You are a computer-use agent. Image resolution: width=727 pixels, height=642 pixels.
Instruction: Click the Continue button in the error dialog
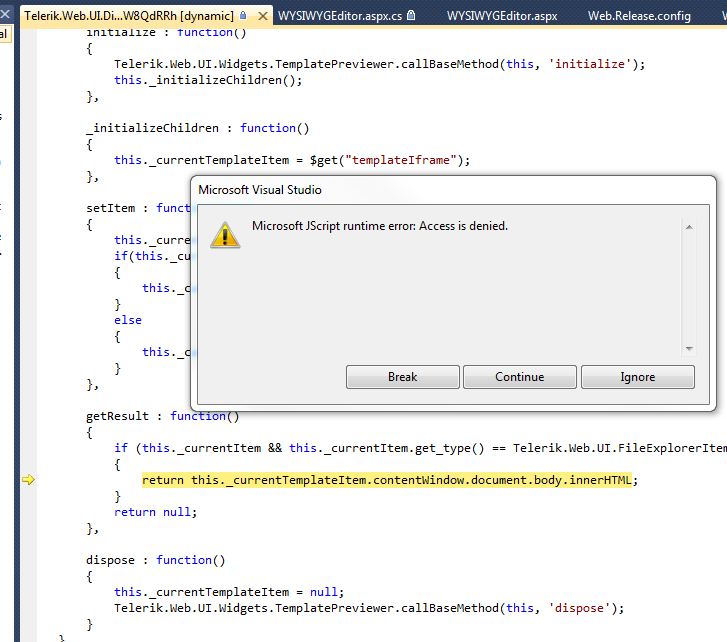tap(520, 377)
